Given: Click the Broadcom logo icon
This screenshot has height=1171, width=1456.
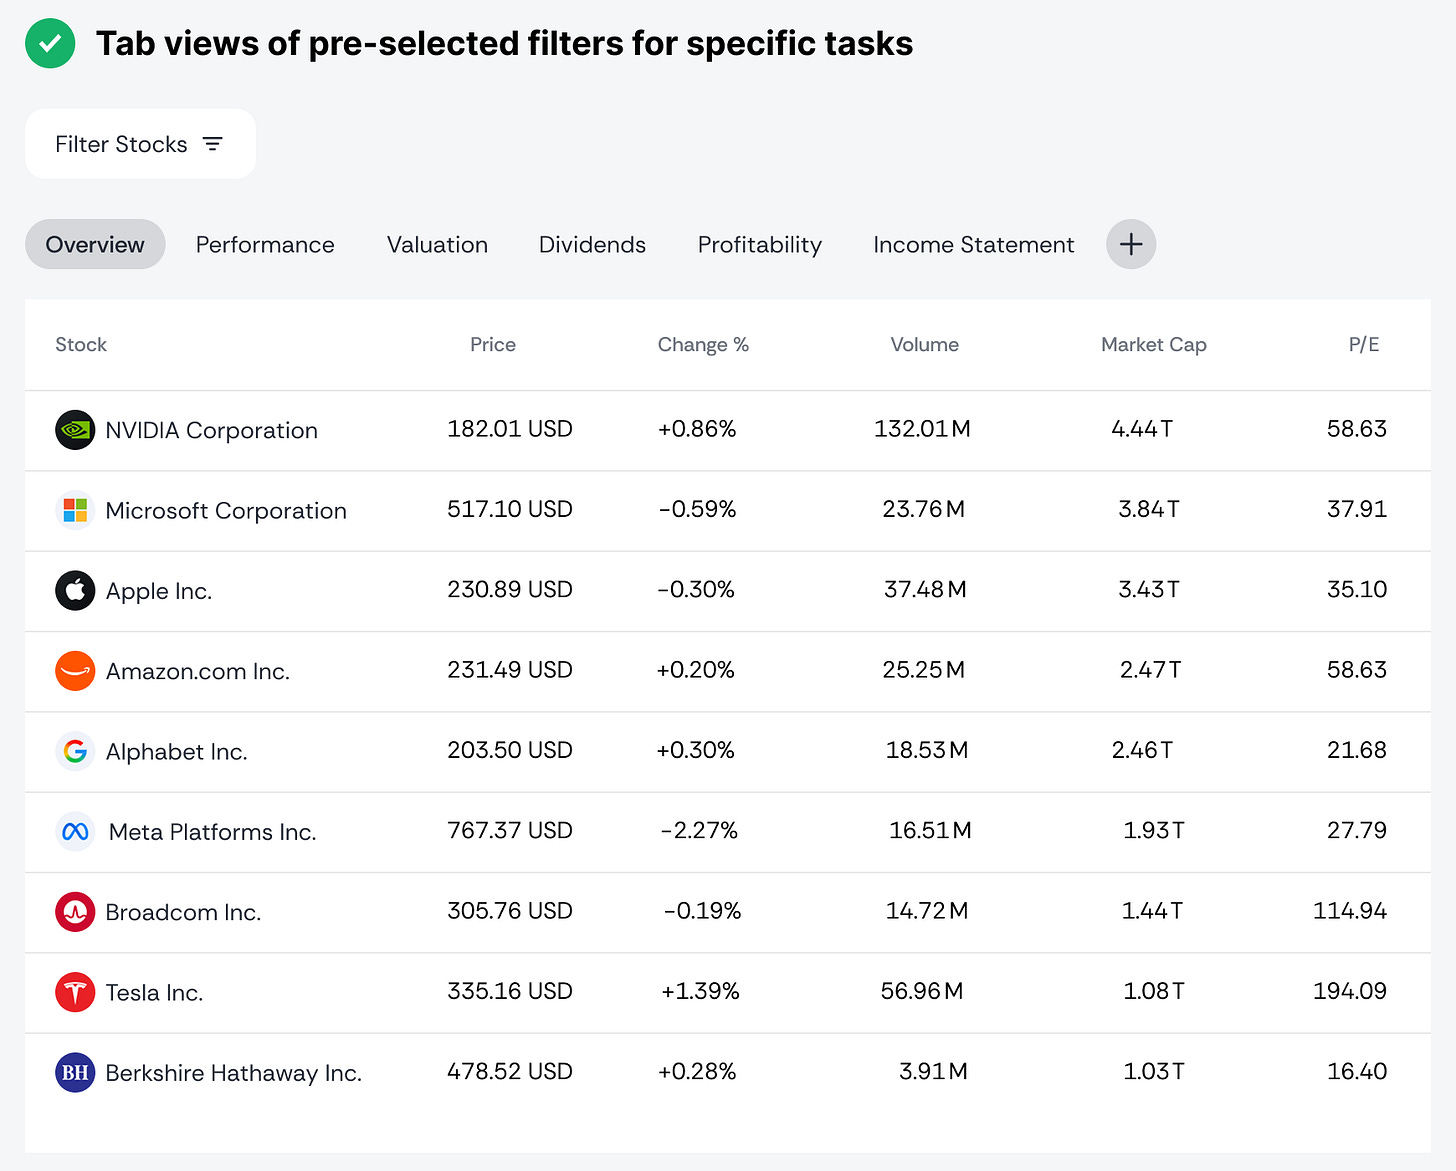Looking at the screenshot, I should (x=75, y=912).
